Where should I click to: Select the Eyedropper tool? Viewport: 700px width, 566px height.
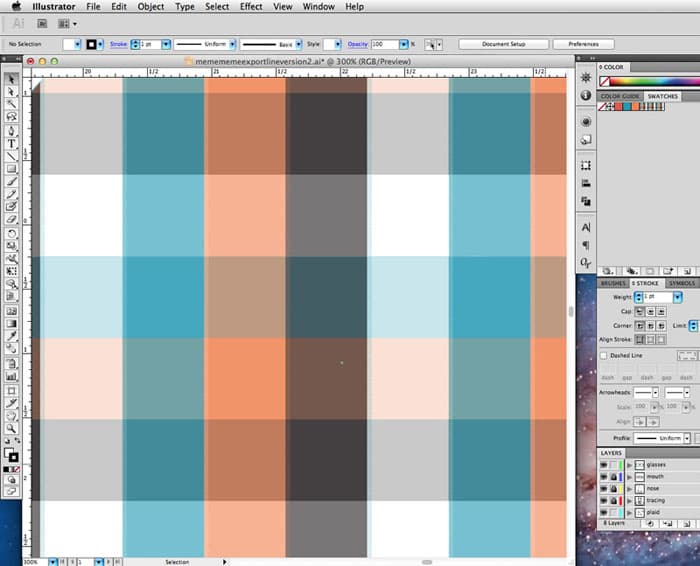click(11, 336)
